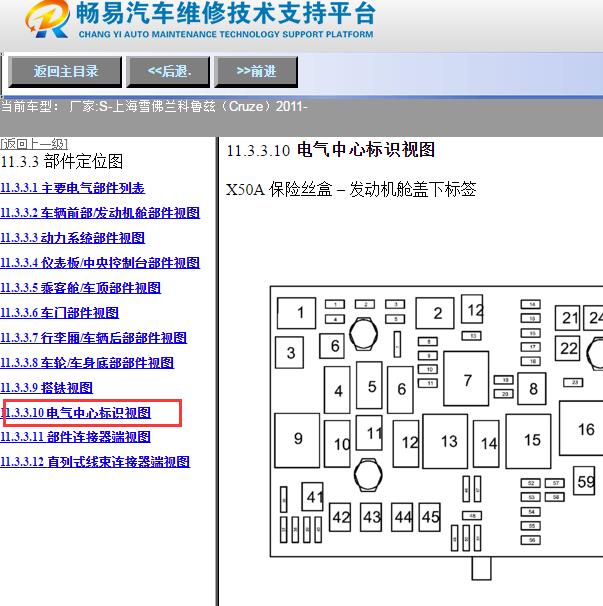Open 11.3.3.1 主要电气部件列表
This screenshot has height=606, width=603.
[x=73, y=188]
